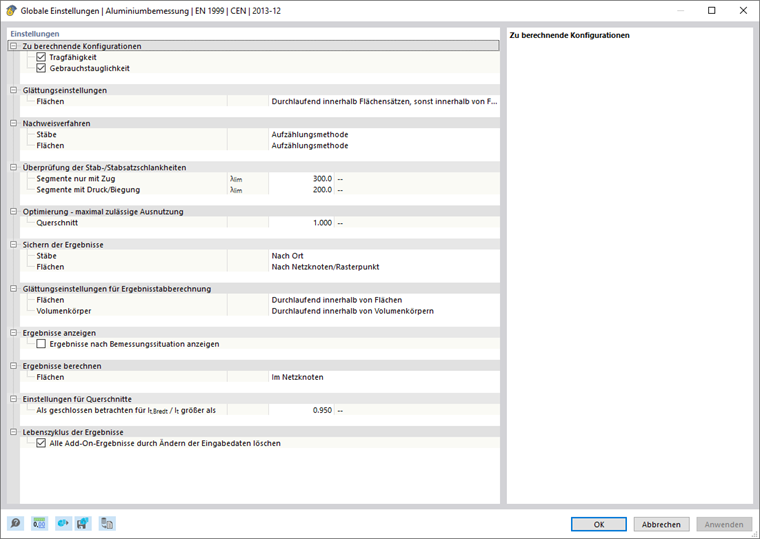The image size is (760, 539).
Task: Select the 'Als geschlossen betrachten für' row label
Action: [x=126, y=410]
